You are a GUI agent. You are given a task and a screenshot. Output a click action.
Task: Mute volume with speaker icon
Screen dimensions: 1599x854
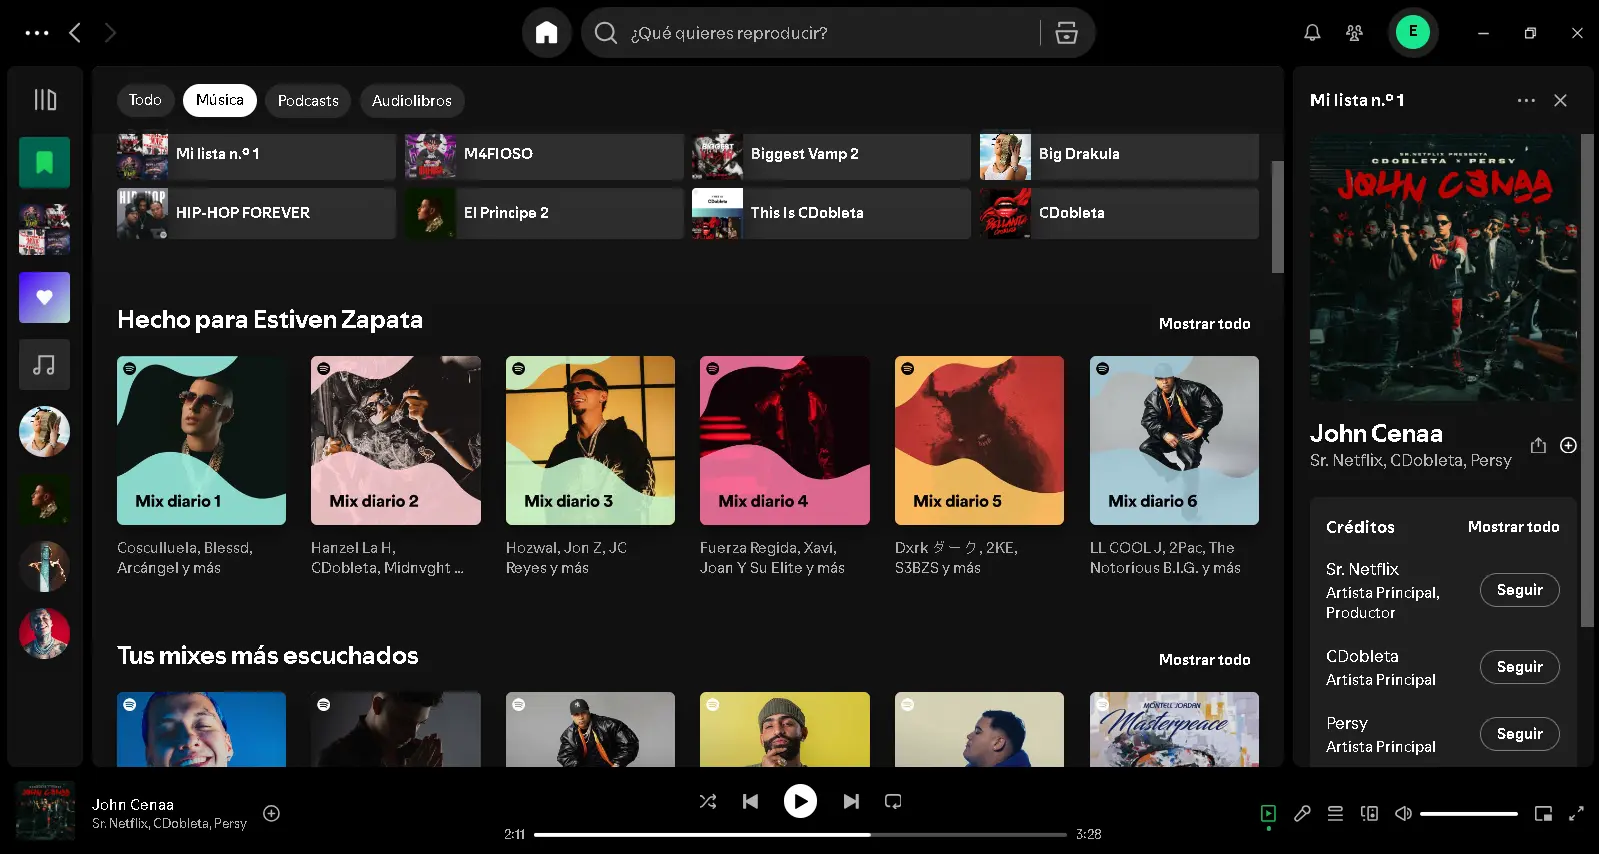pos(1403,813)
